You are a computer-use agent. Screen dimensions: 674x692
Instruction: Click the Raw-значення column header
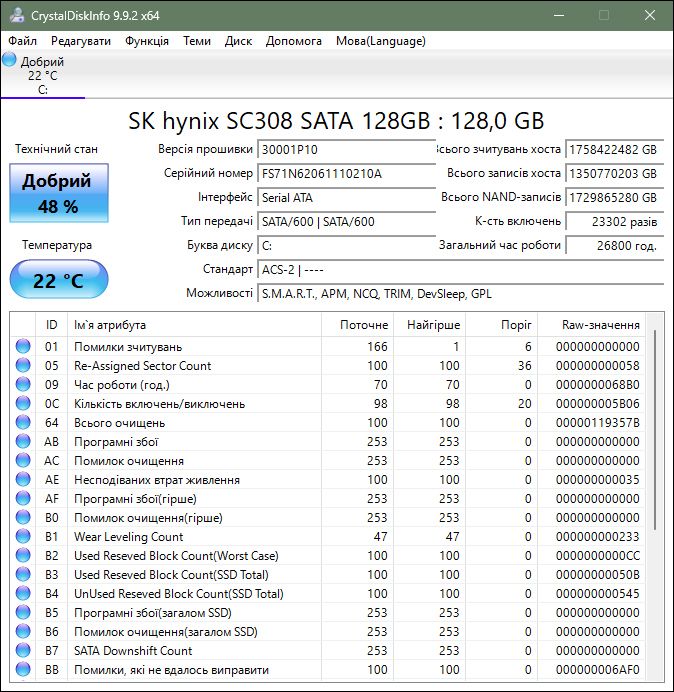point(591,325)
